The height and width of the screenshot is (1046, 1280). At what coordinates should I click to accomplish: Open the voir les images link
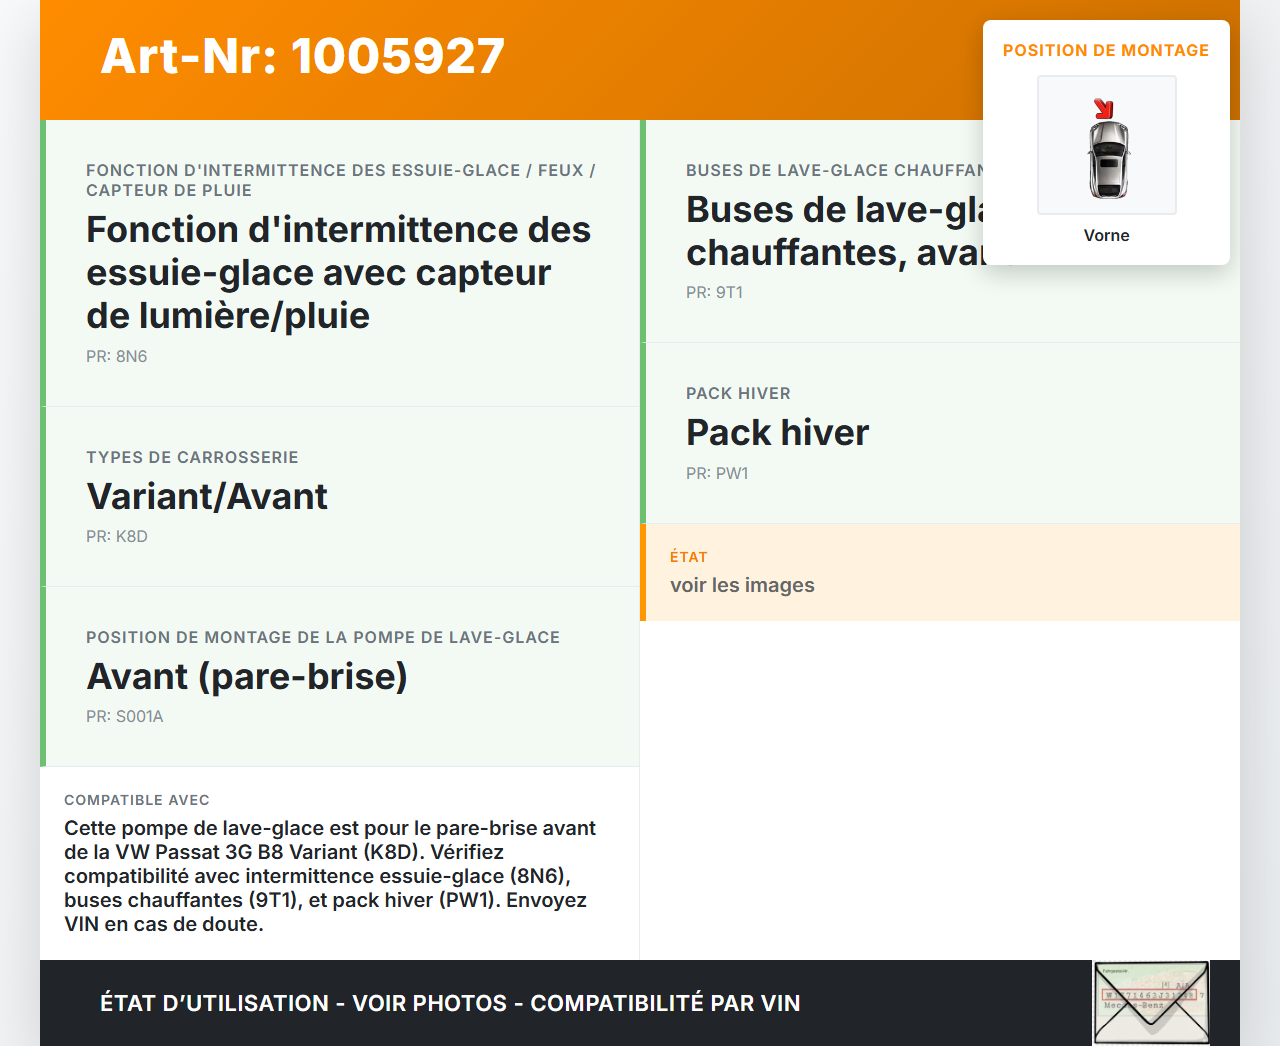[x=742, y=585]
